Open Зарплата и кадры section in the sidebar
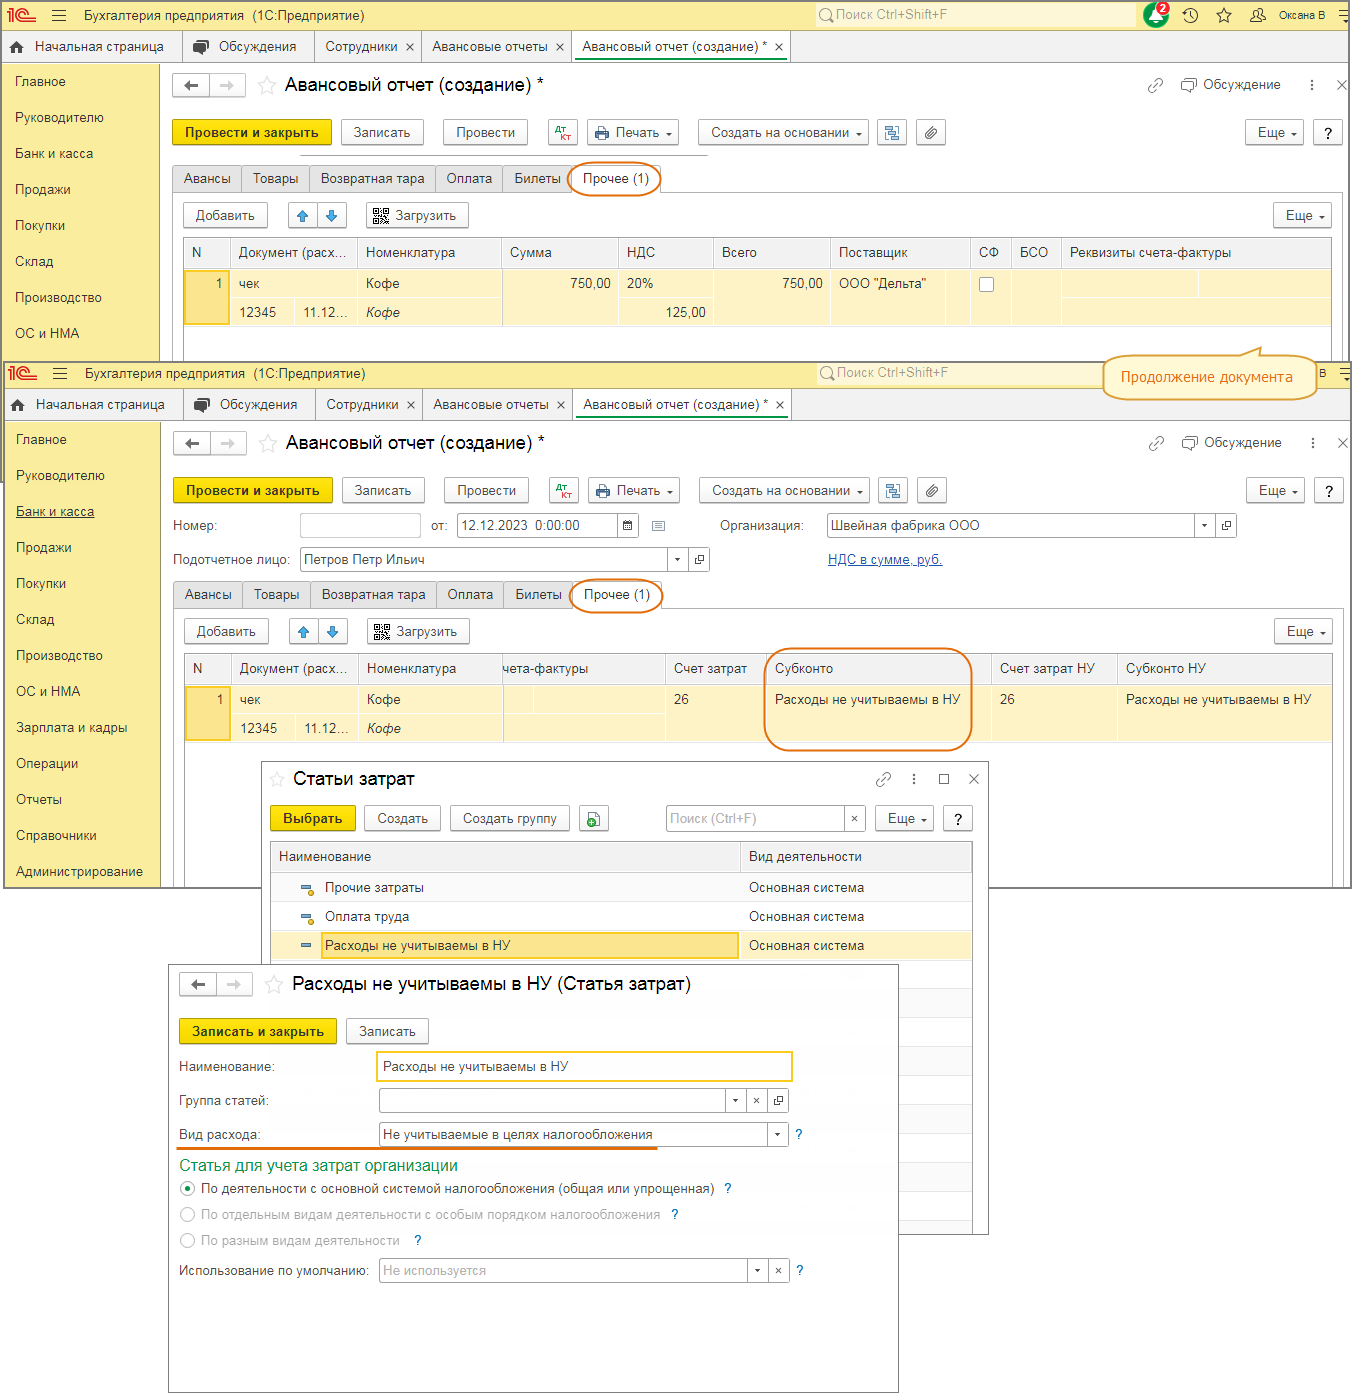 tap(72, 728)
